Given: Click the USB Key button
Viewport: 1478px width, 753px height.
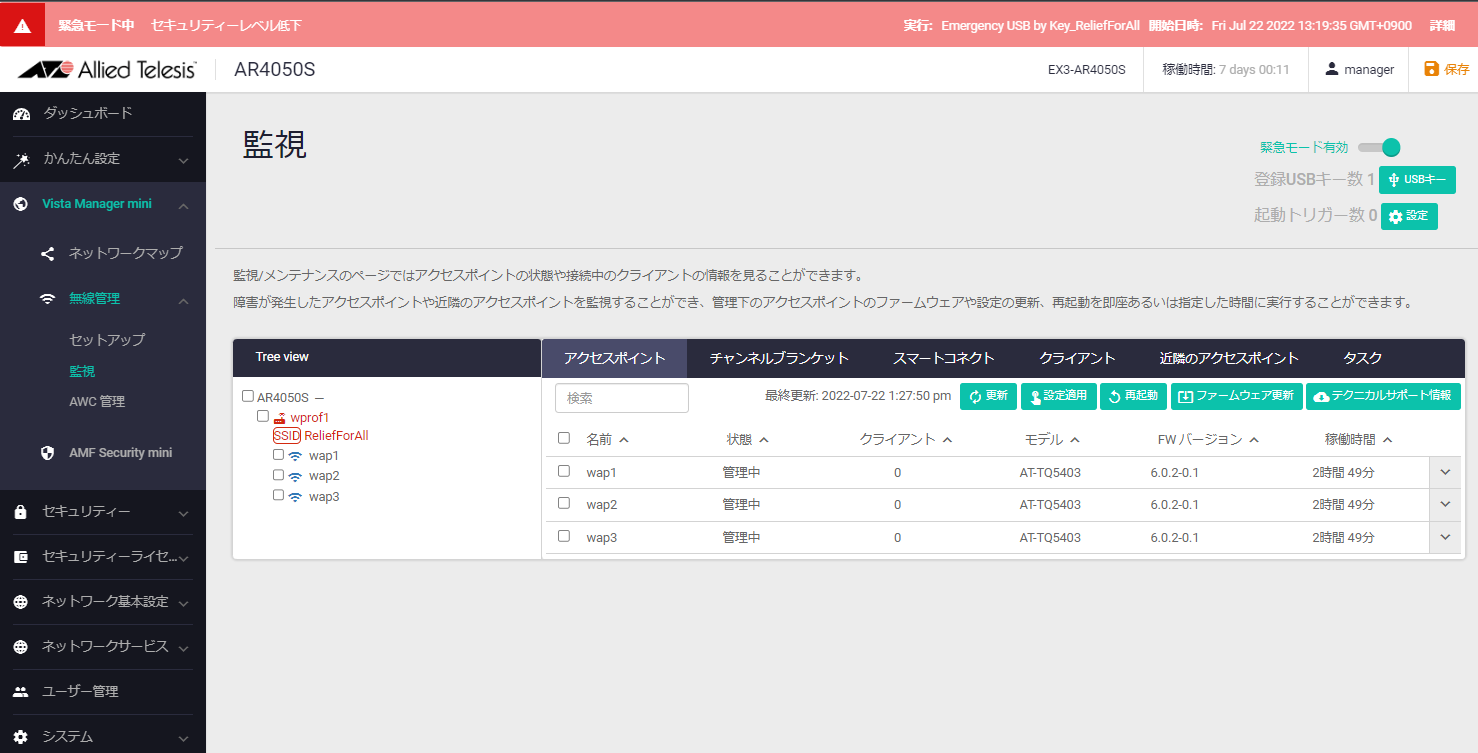Looking at the screenshot, I should (1416, 180).
